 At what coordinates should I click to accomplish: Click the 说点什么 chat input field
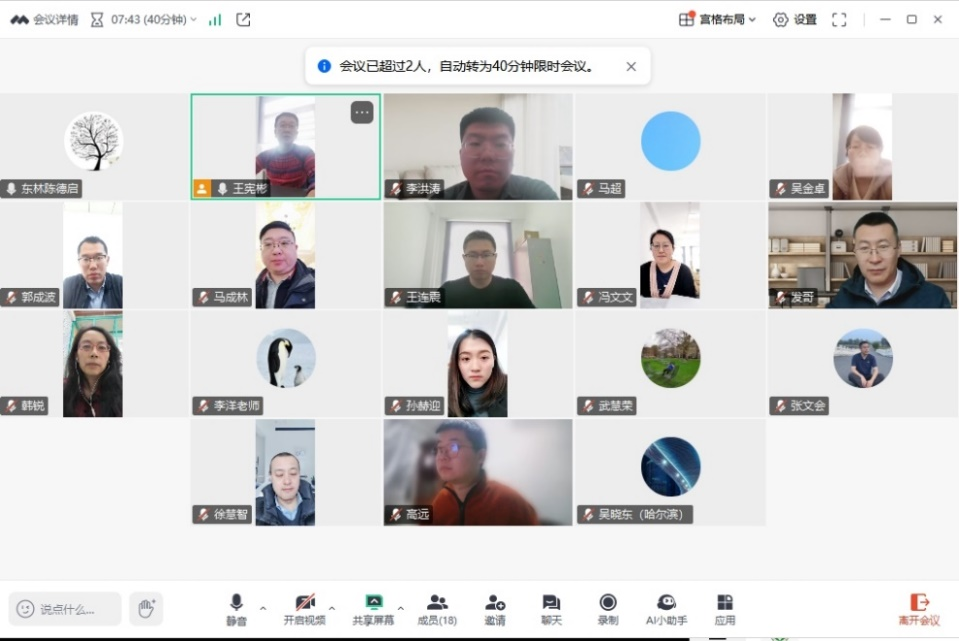point(66,608)
